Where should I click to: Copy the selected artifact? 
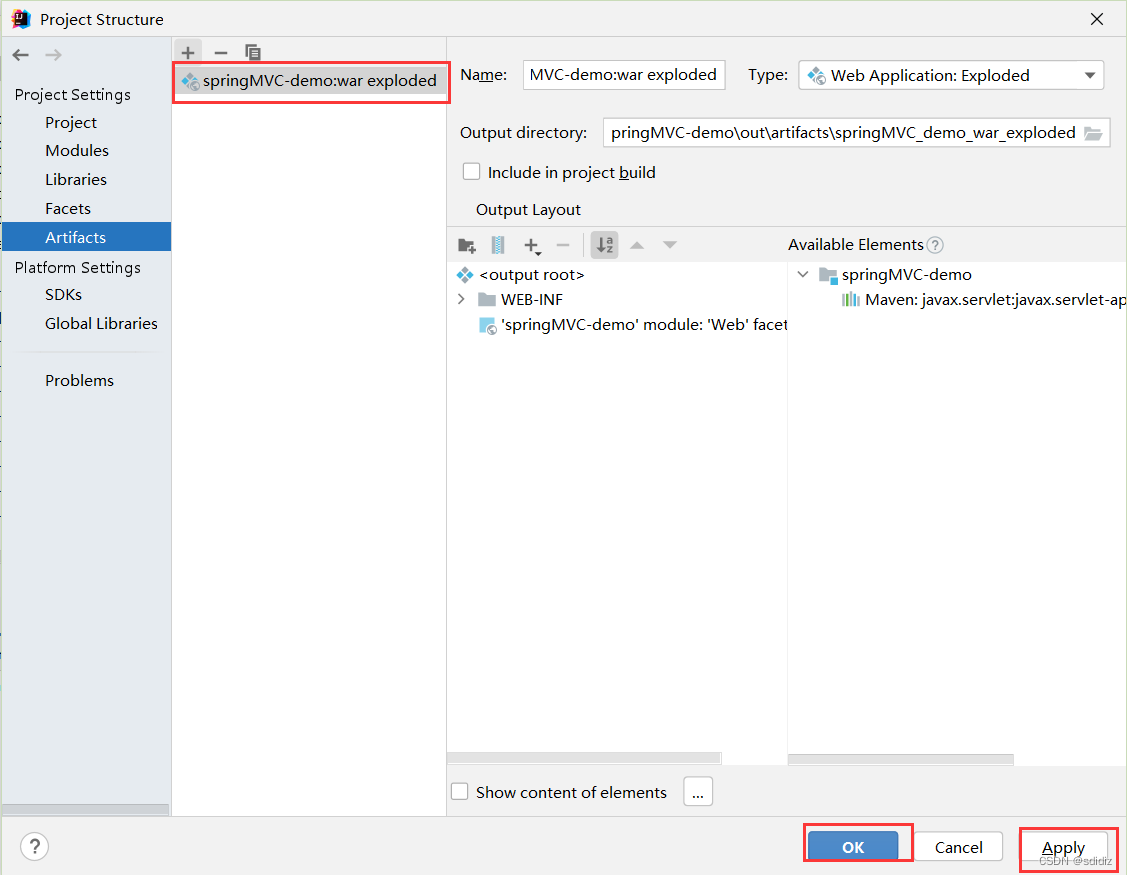pos(252,52)
